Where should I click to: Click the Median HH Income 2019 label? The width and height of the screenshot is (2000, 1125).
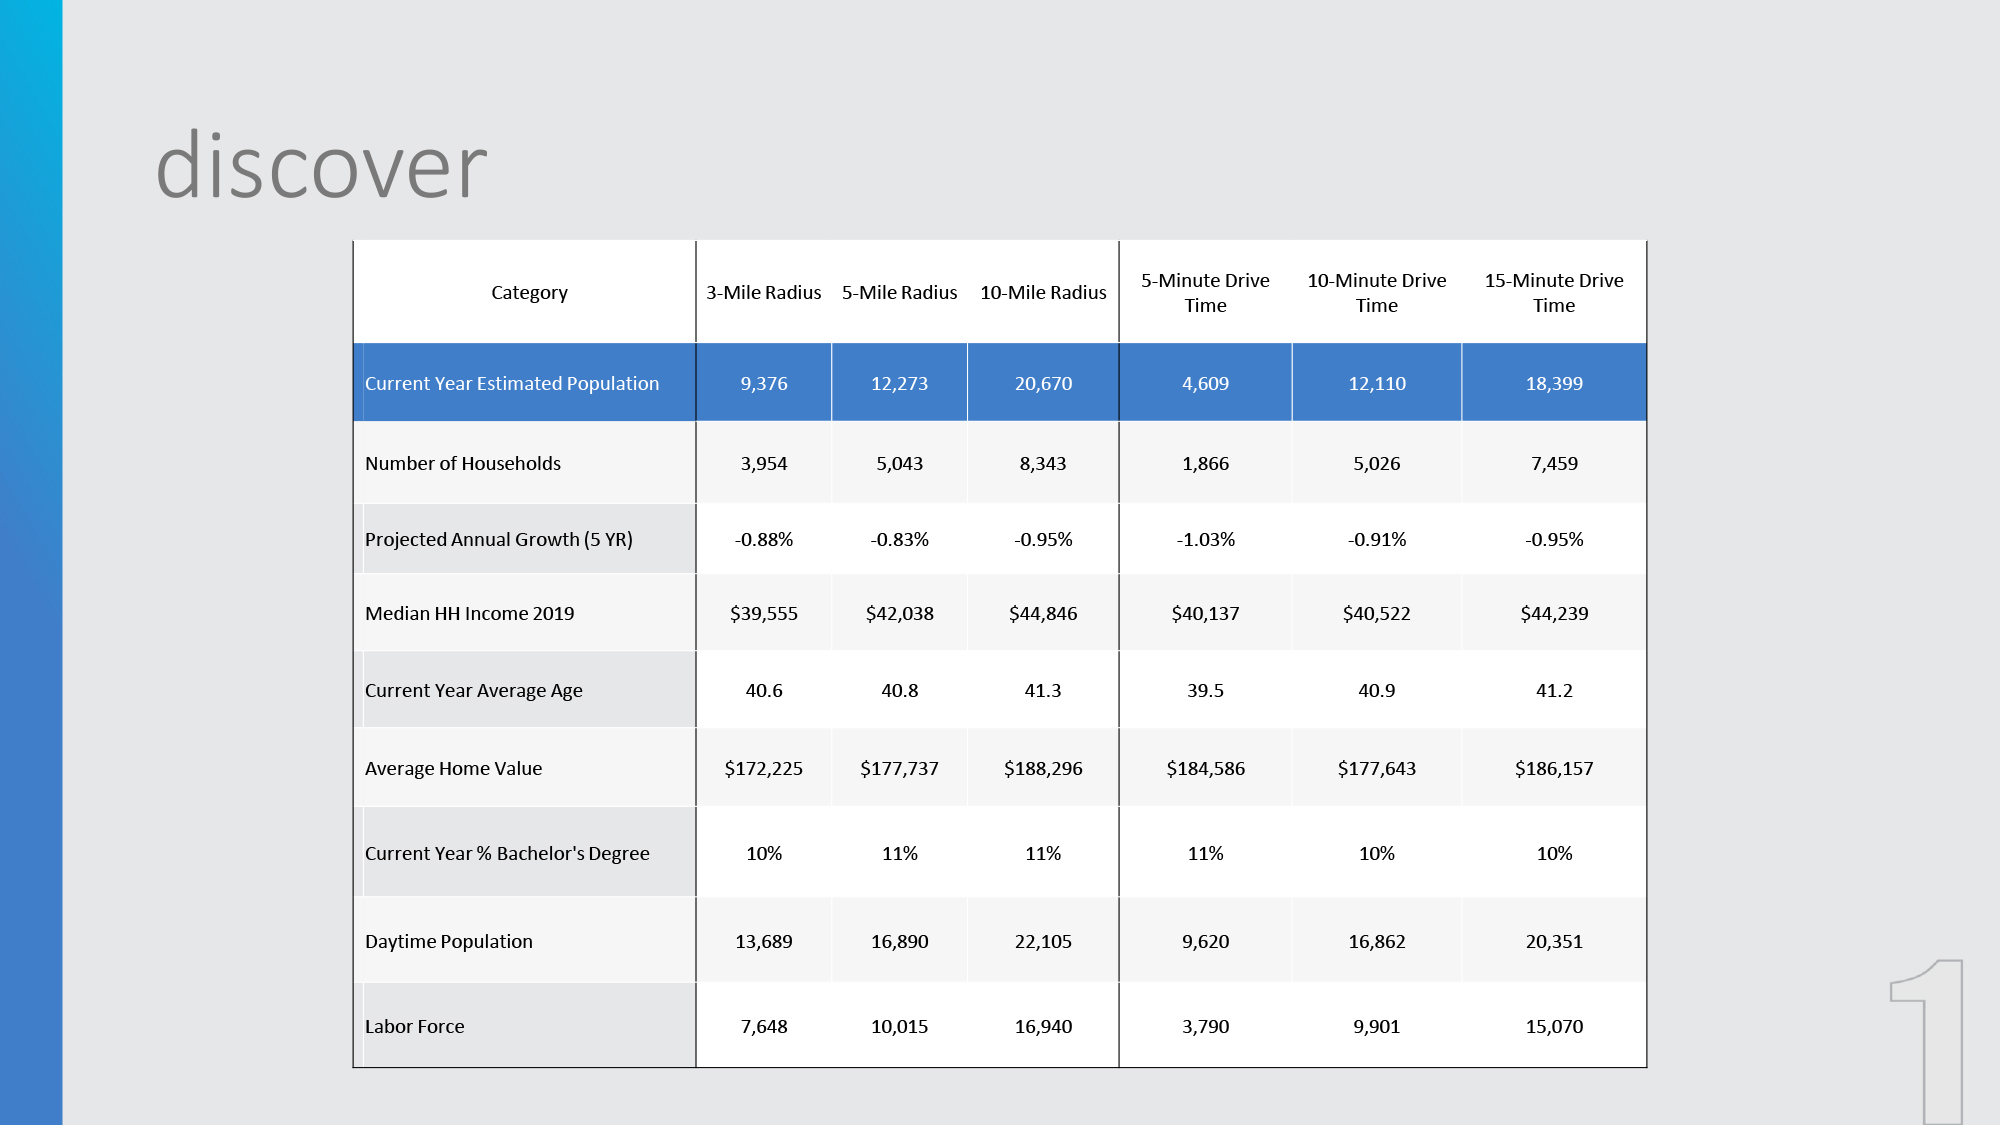coord(469,614)
